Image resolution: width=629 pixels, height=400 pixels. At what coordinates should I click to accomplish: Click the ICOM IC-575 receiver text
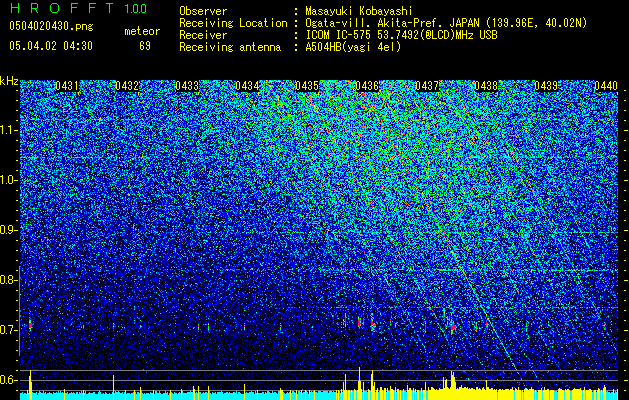401,35
